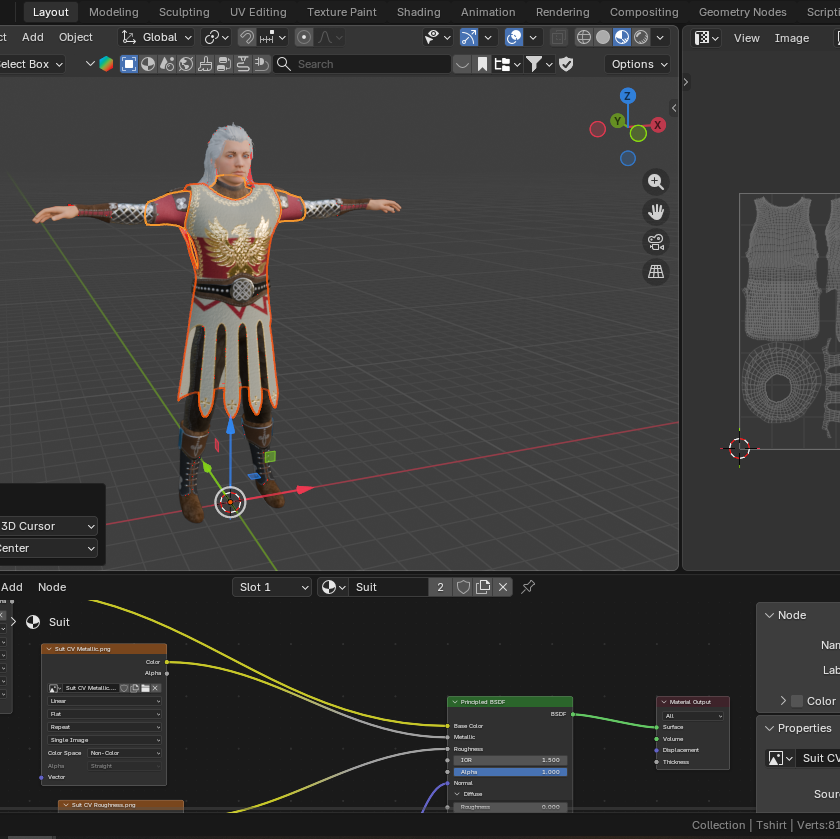Open the Slot 1 material slot dropdown
The image size is (840, 839).
272,587
